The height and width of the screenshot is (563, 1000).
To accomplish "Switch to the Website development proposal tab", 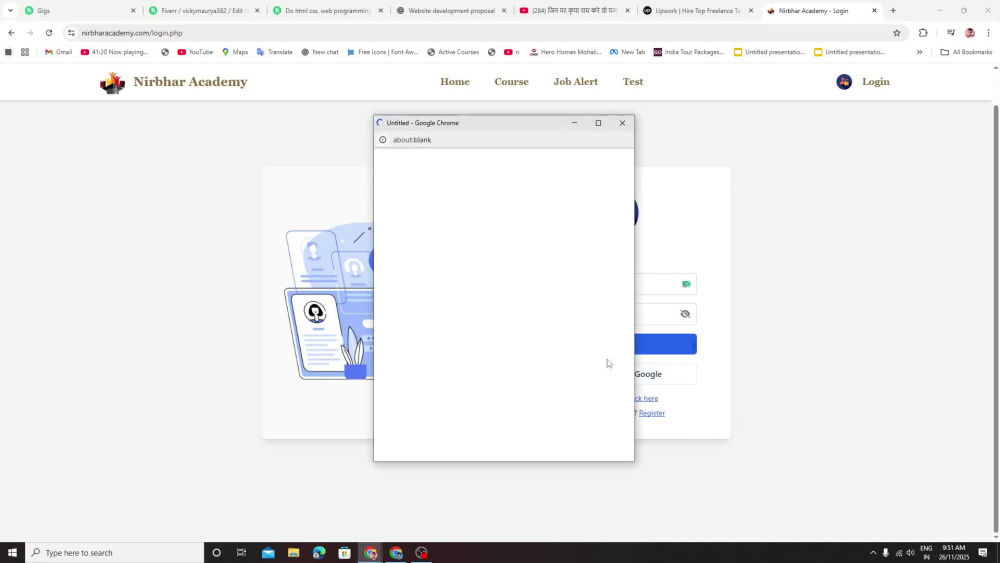I will point(452,11).
